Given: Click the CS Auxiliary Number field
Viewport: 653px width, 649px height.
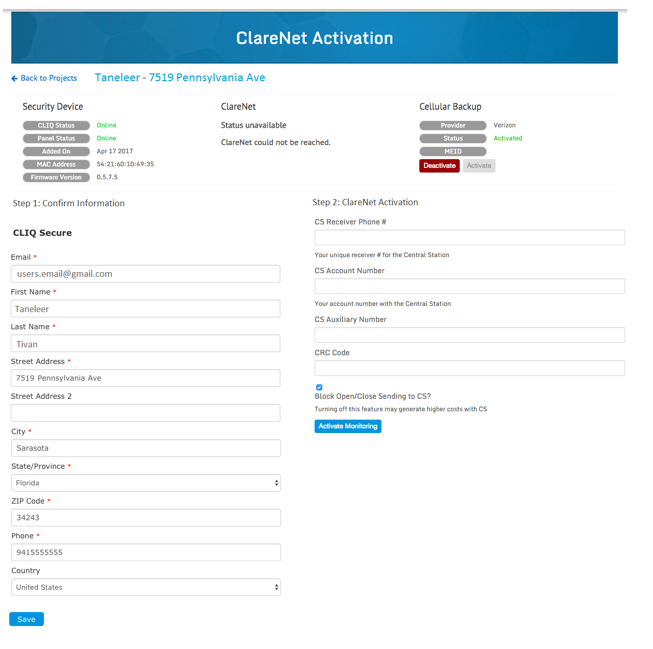Looking at the screenshot, I should 470,335.
